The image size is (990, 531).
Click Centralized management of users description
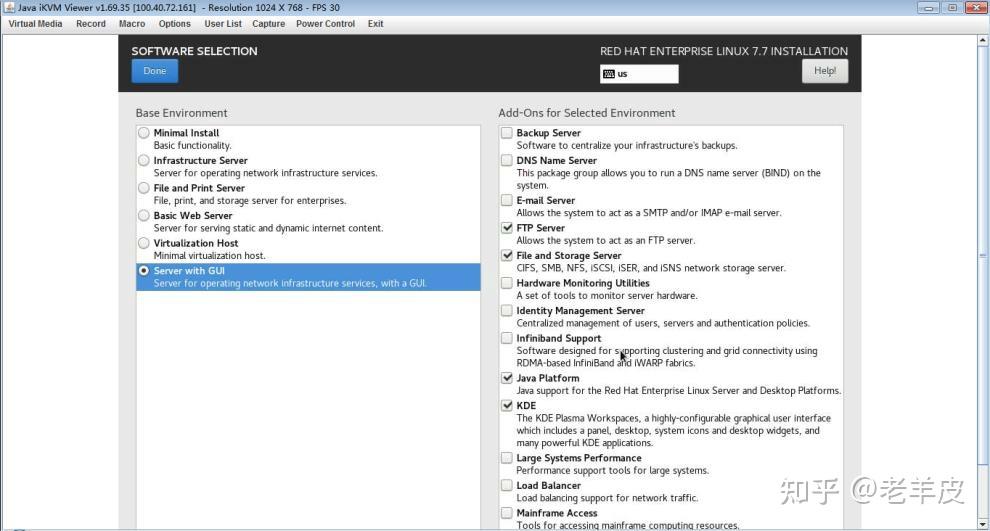[x=663, y=323]
